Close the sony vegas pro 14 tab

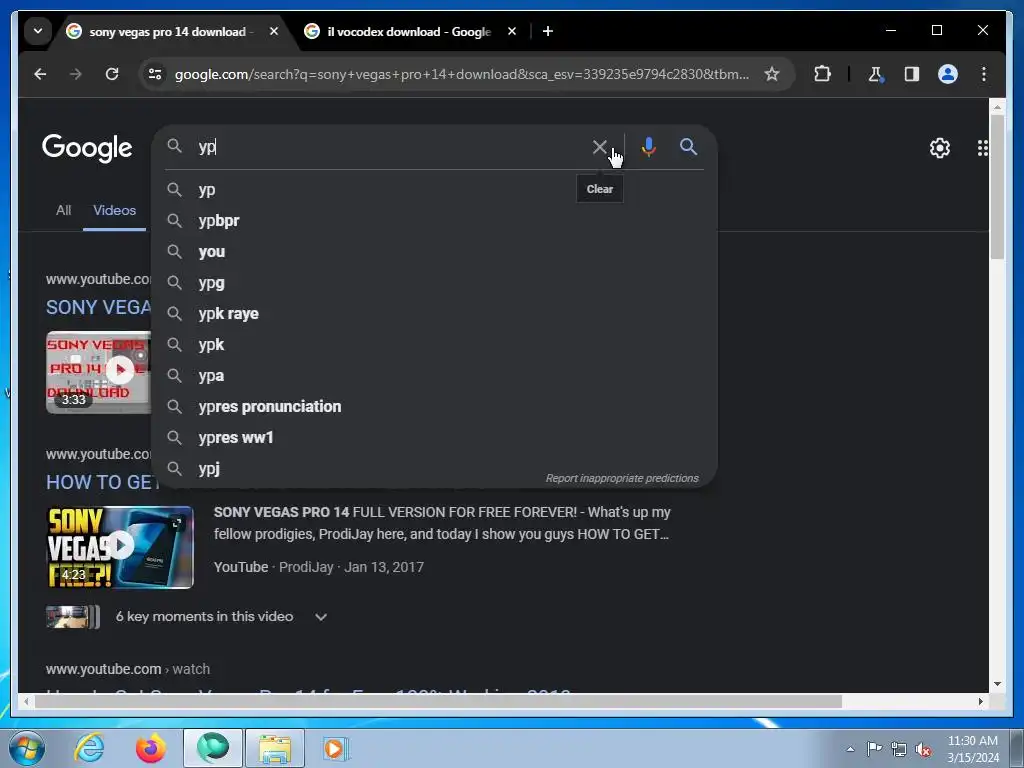tap(274, 31)
